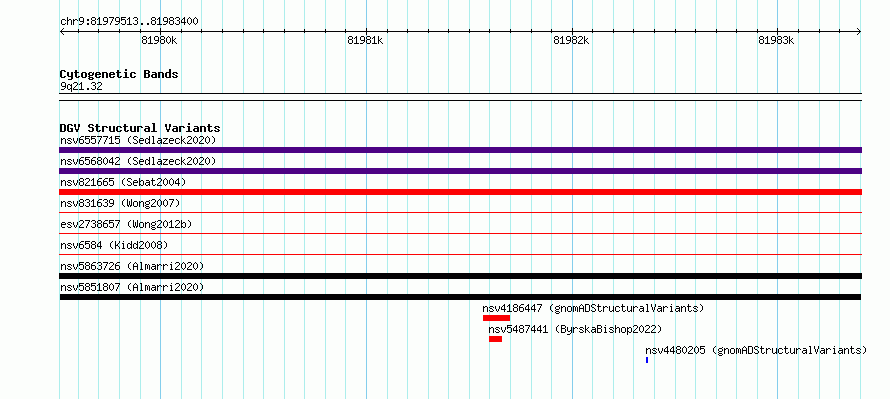Click the short red bar of nsv4186447

click(497, 318)
